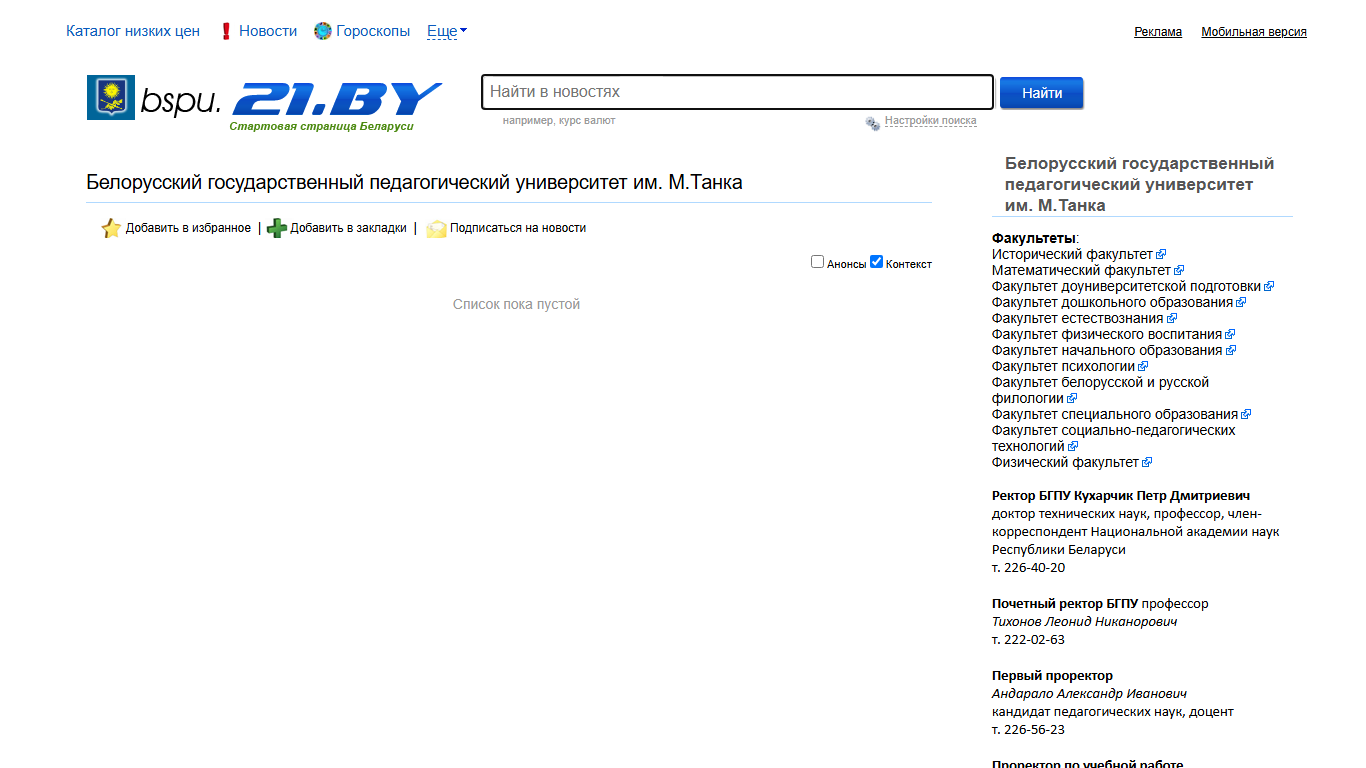Open Каталог низких цен in top navigation
The height and width of the screenshot is (768, 1366).
pos(133,31)
